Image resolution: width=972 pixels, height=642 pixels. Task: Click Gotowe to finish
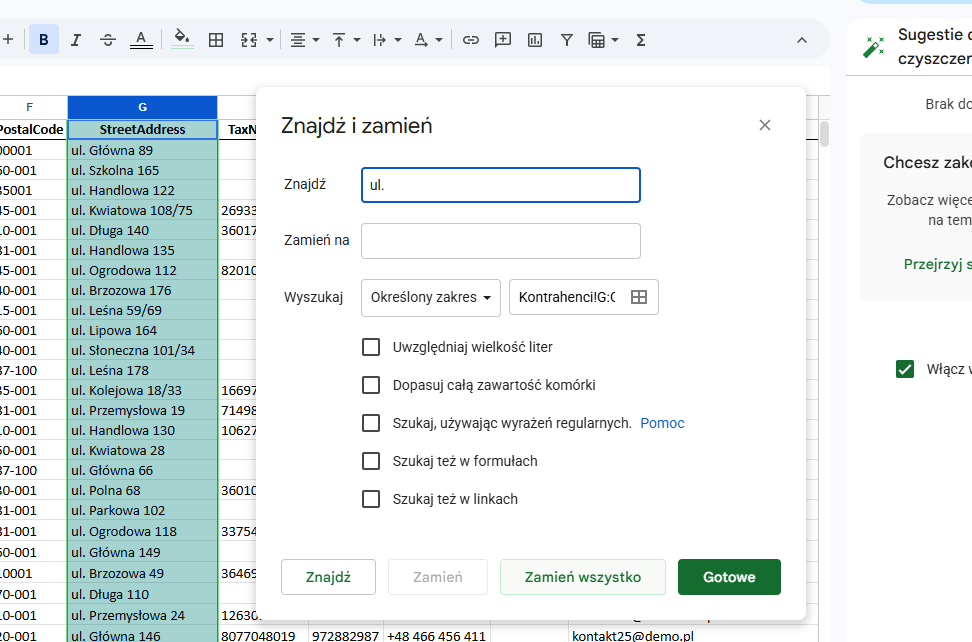[x=729, y=577]
